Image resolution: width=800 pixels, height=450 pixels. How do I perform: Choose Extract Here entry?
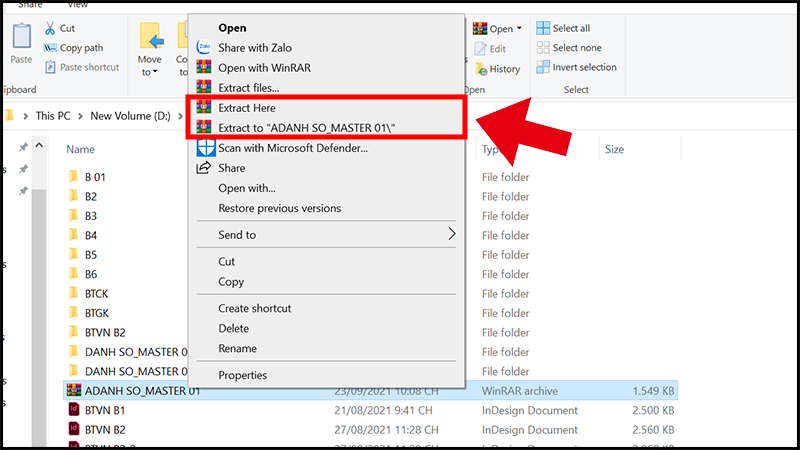coord(247,108)
